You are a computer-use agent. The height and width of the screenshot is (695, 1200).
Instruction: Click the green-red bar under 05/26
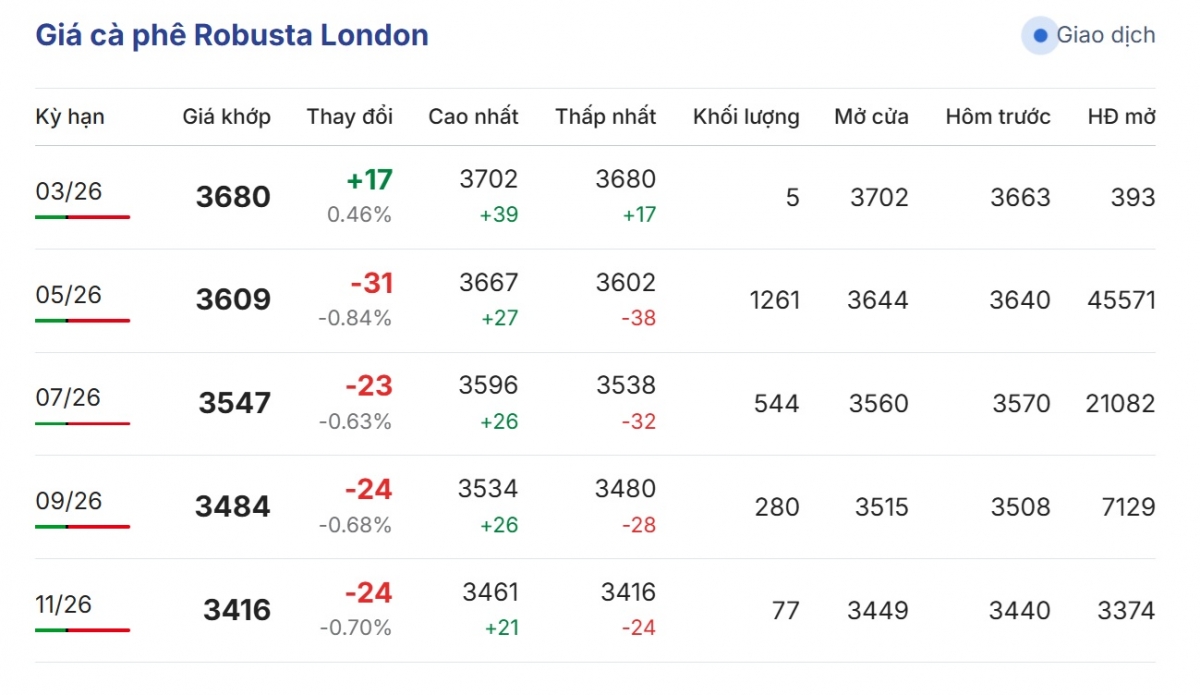[82, 321]
